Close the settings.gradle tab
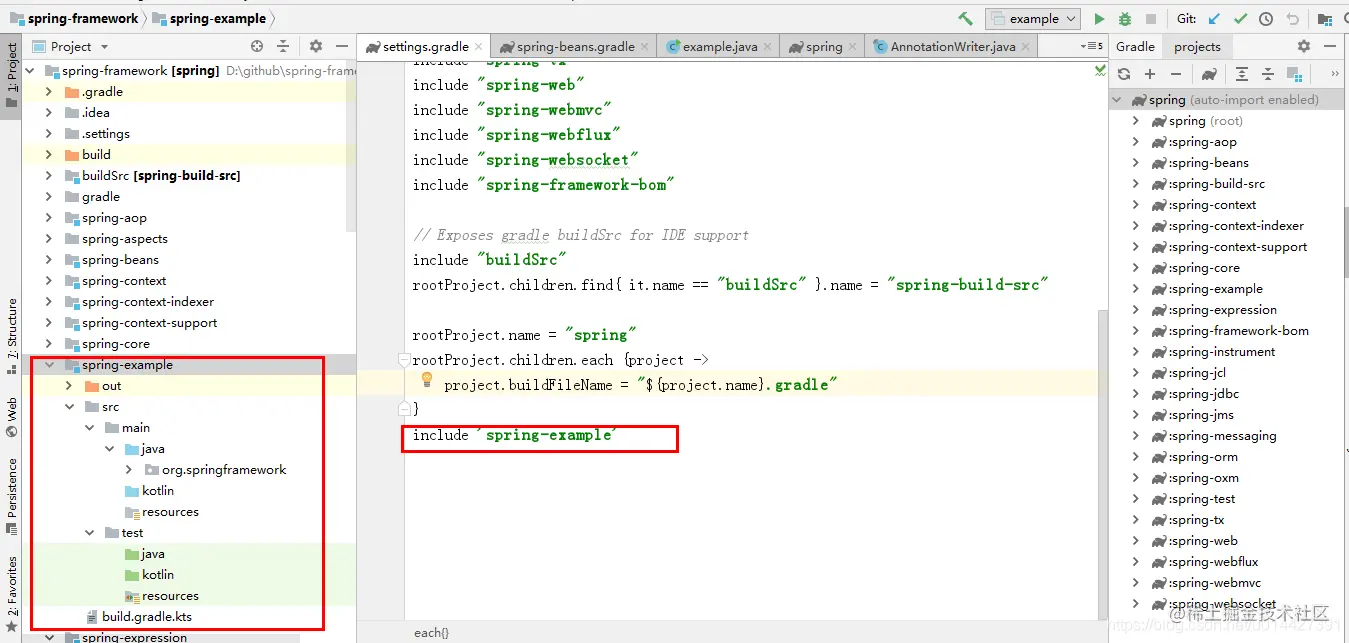The height and width of the screenshot is (643, 1349). pos(479,46)
